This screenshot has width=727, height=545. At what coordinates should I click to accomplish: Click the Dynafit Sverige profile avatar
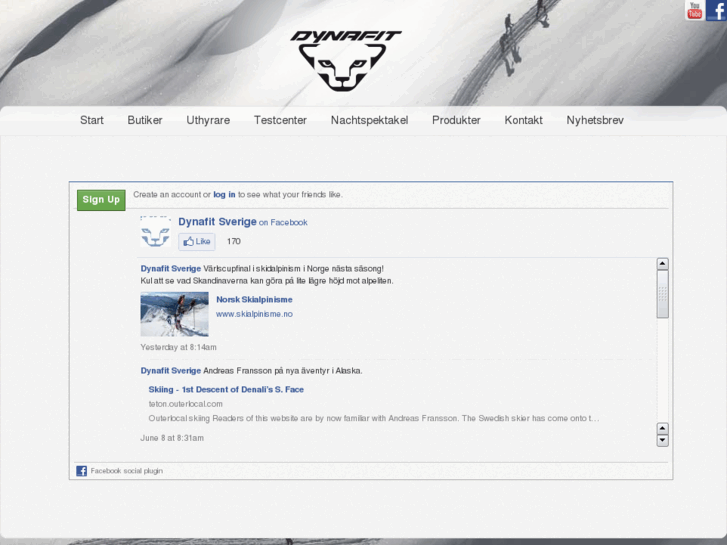(x=156, y=231)
